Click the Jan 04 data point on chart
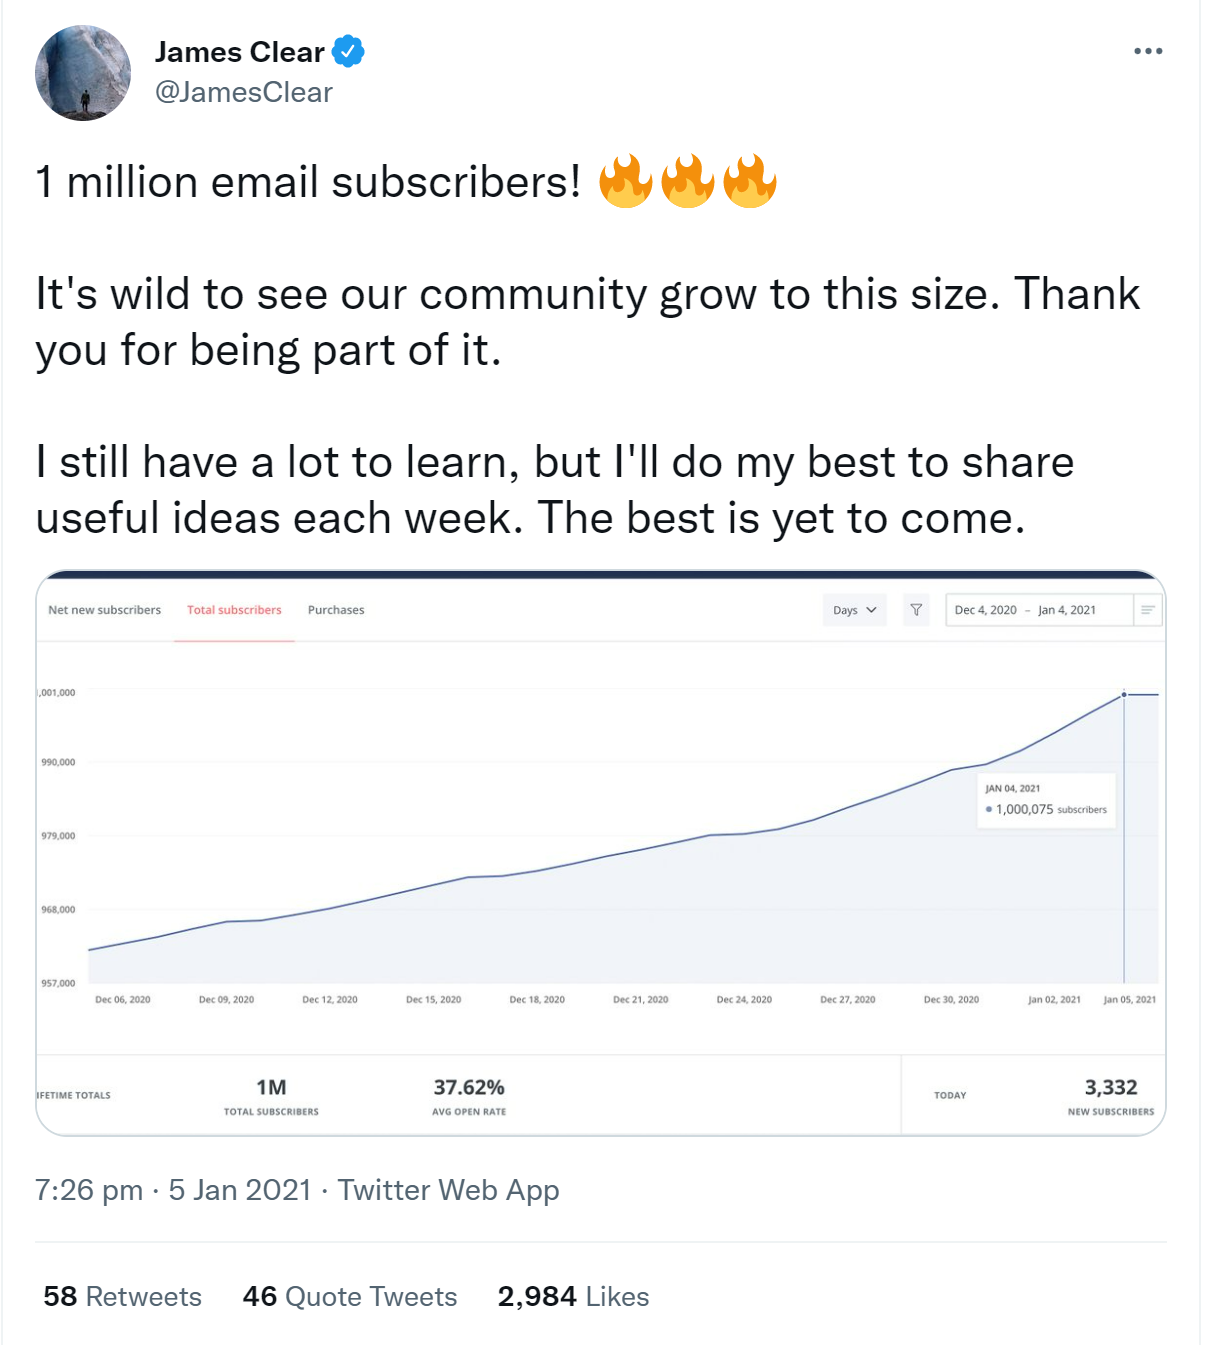This screenshot has width=1209, height=1345. (x=1124, y=694)
